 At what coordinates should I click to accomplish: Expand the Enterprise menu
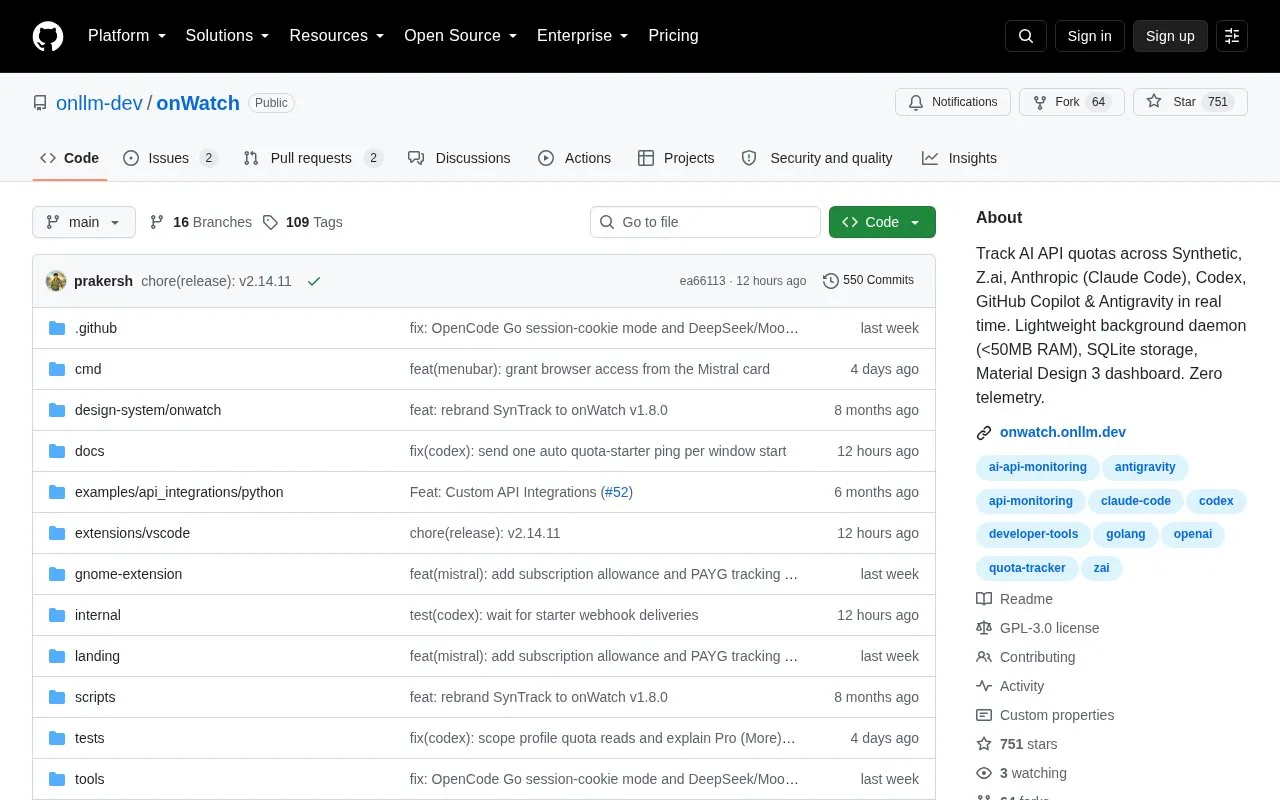pos(582,36)
